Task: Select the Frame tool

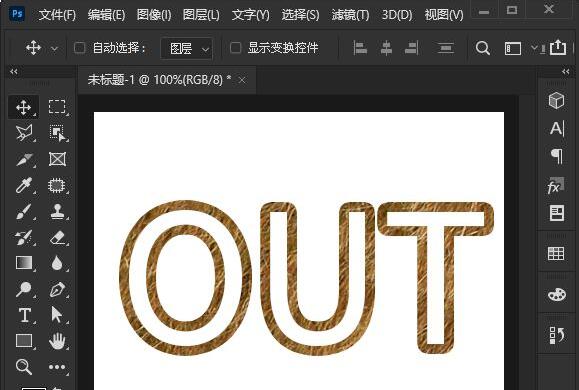Action: [x=57, y=159]
